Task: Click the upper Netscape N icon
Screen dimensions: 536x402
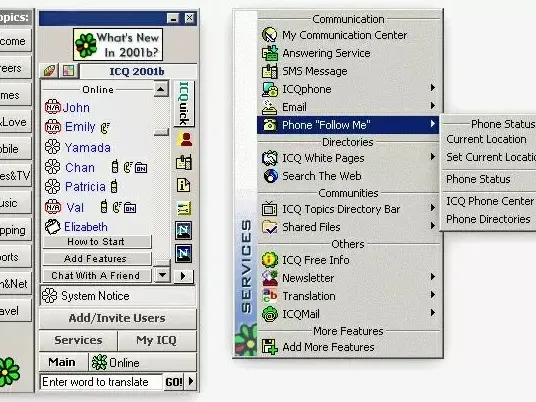Action: (184, 230)
